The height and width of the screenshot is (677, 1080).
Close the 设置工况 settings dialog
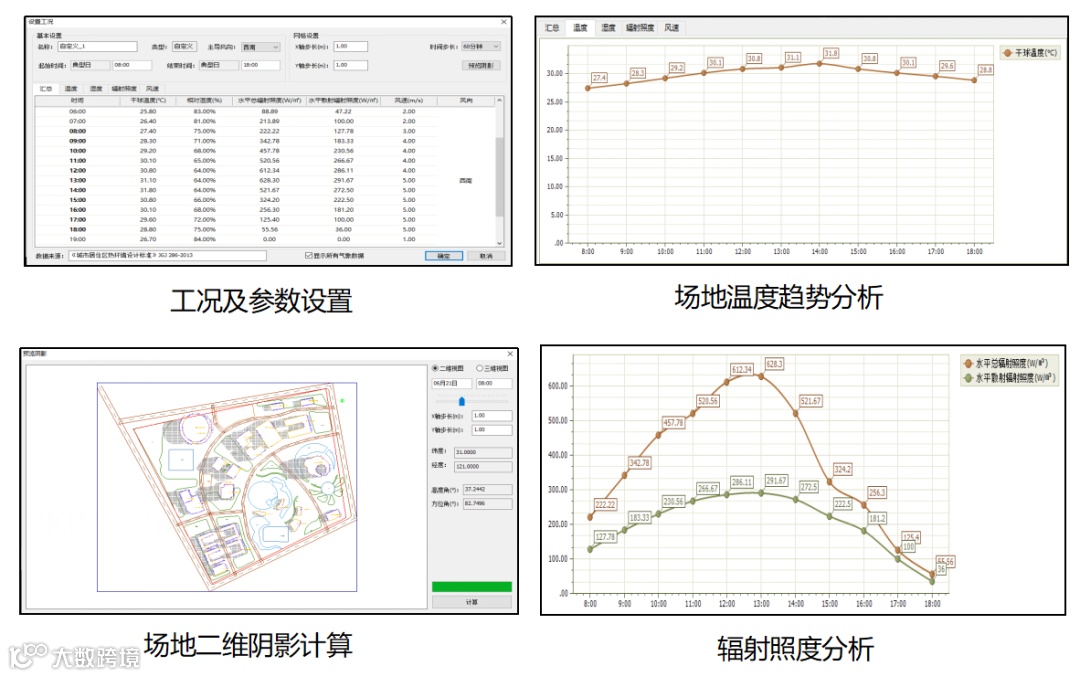pyautogui.click(x=503, y=22)
